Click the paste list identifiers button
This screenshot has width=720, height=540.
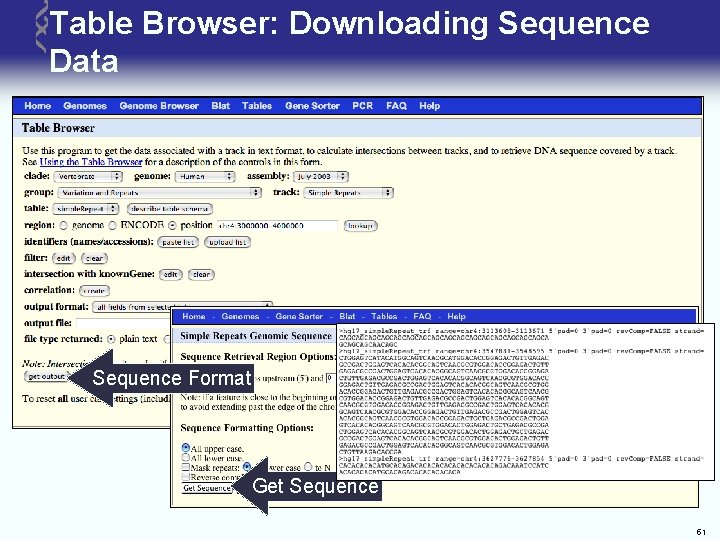point(178,242)
